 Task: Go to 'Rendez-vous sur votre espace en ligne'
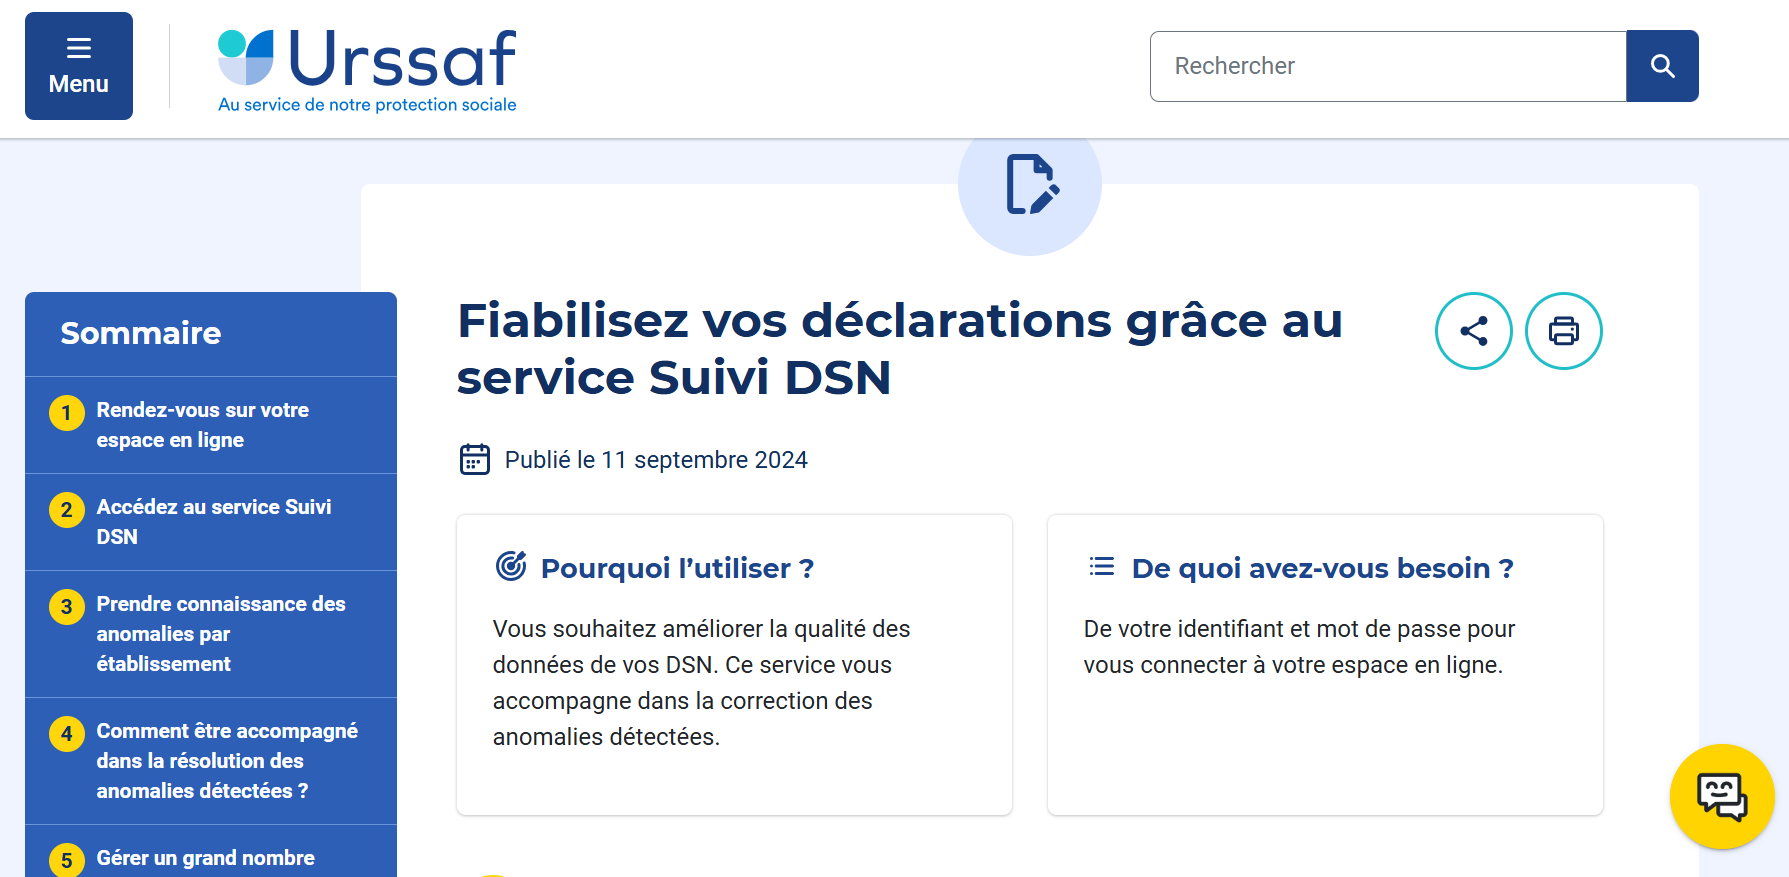click(202, 425)
